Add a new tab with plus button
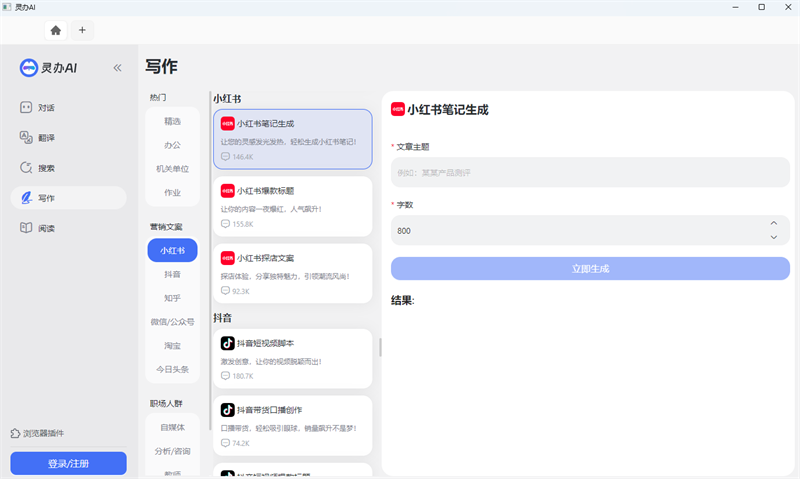The height and width of the screenshot is (479, 800). (82, 30)
